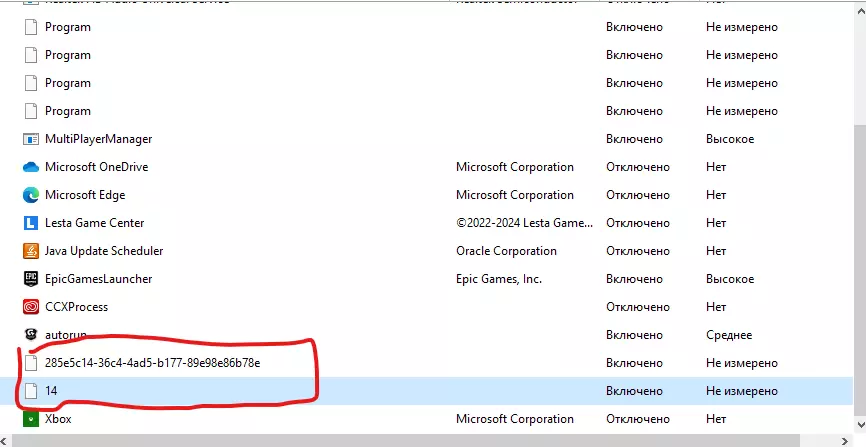Screen dimensions: 866x447
Task: Click Нет impact in Lesta Game Center row
Action: pos(716,223)
